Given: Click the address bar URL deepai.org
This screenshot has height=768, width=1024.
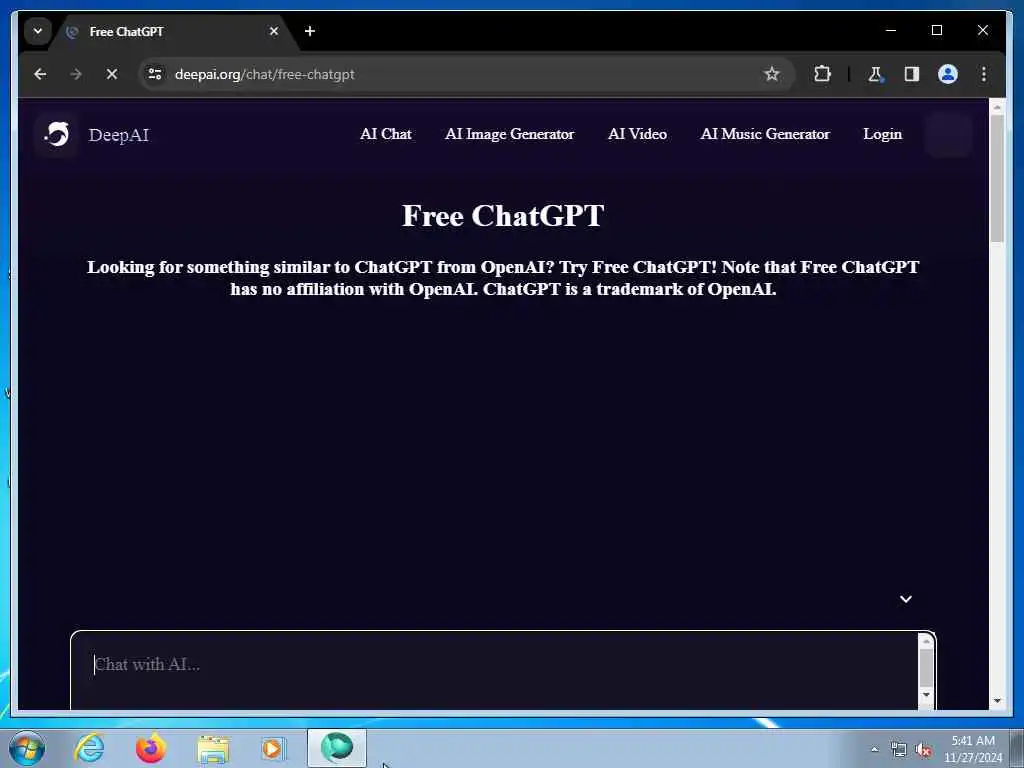Looking at the screenshot, I should 264,74.
